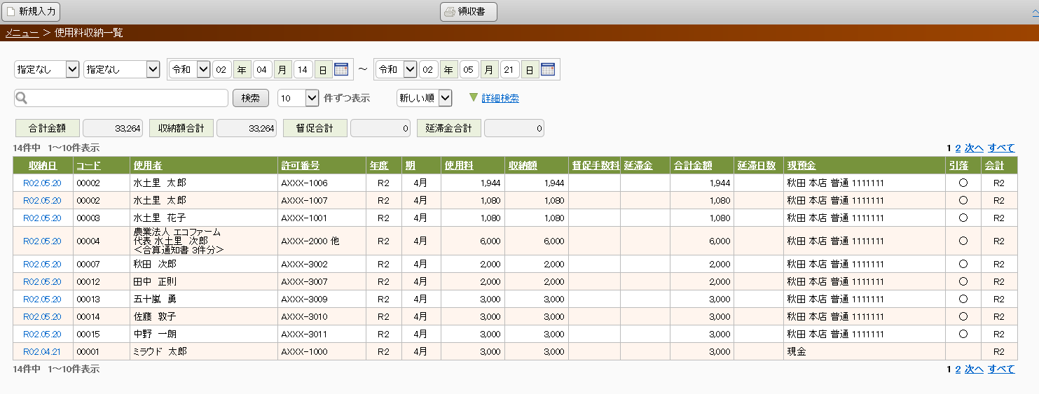1039x394 pixels.
Task: Open R02.05.20 date link for 水土里 花子
Action: click(42, 217)
